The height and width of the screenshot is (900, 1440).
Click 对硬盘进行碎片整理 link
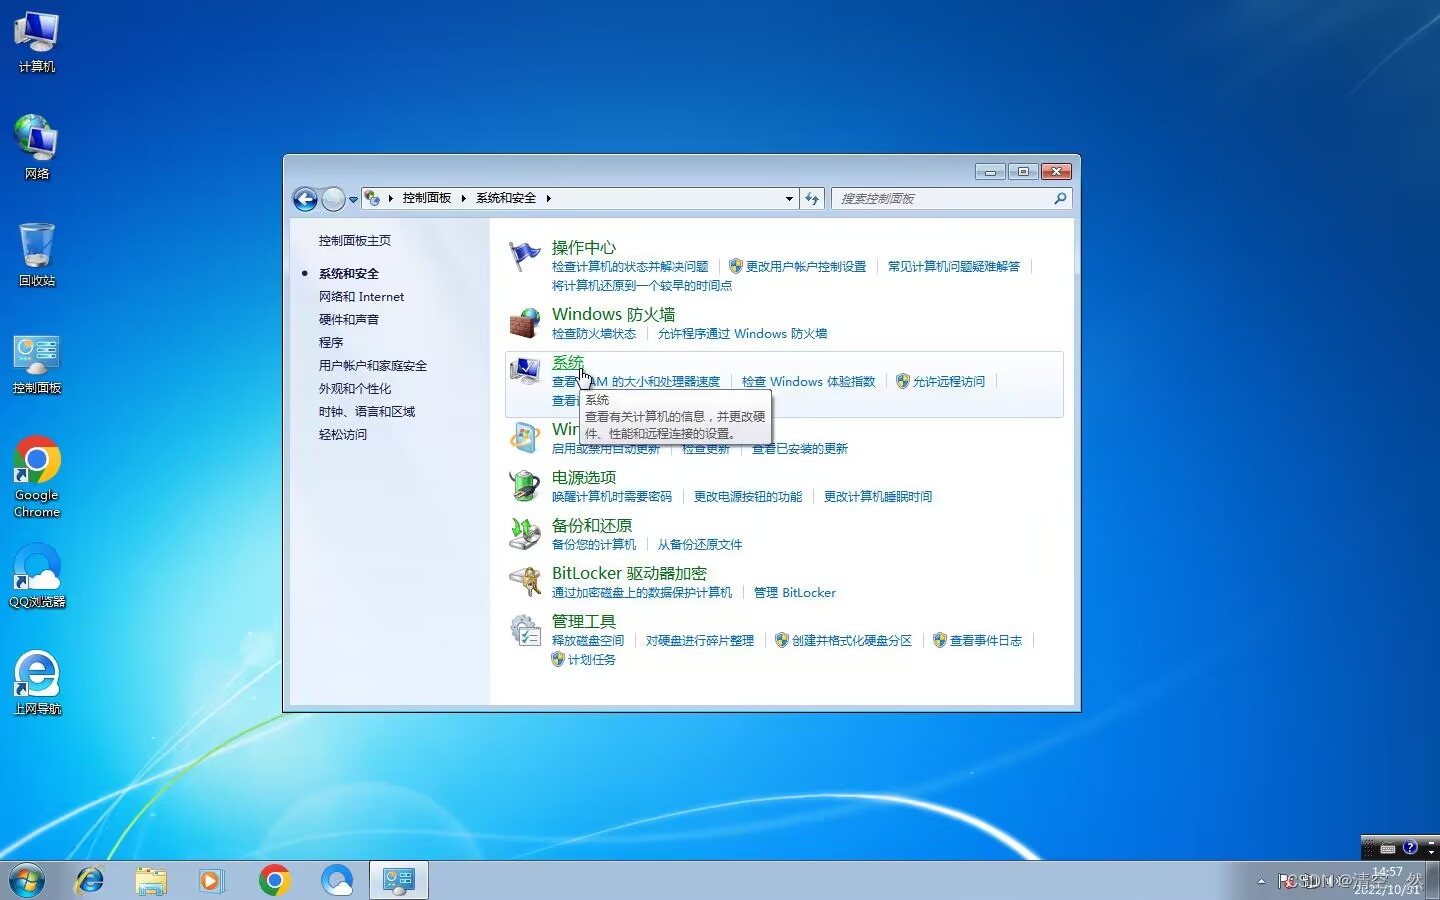700,640
